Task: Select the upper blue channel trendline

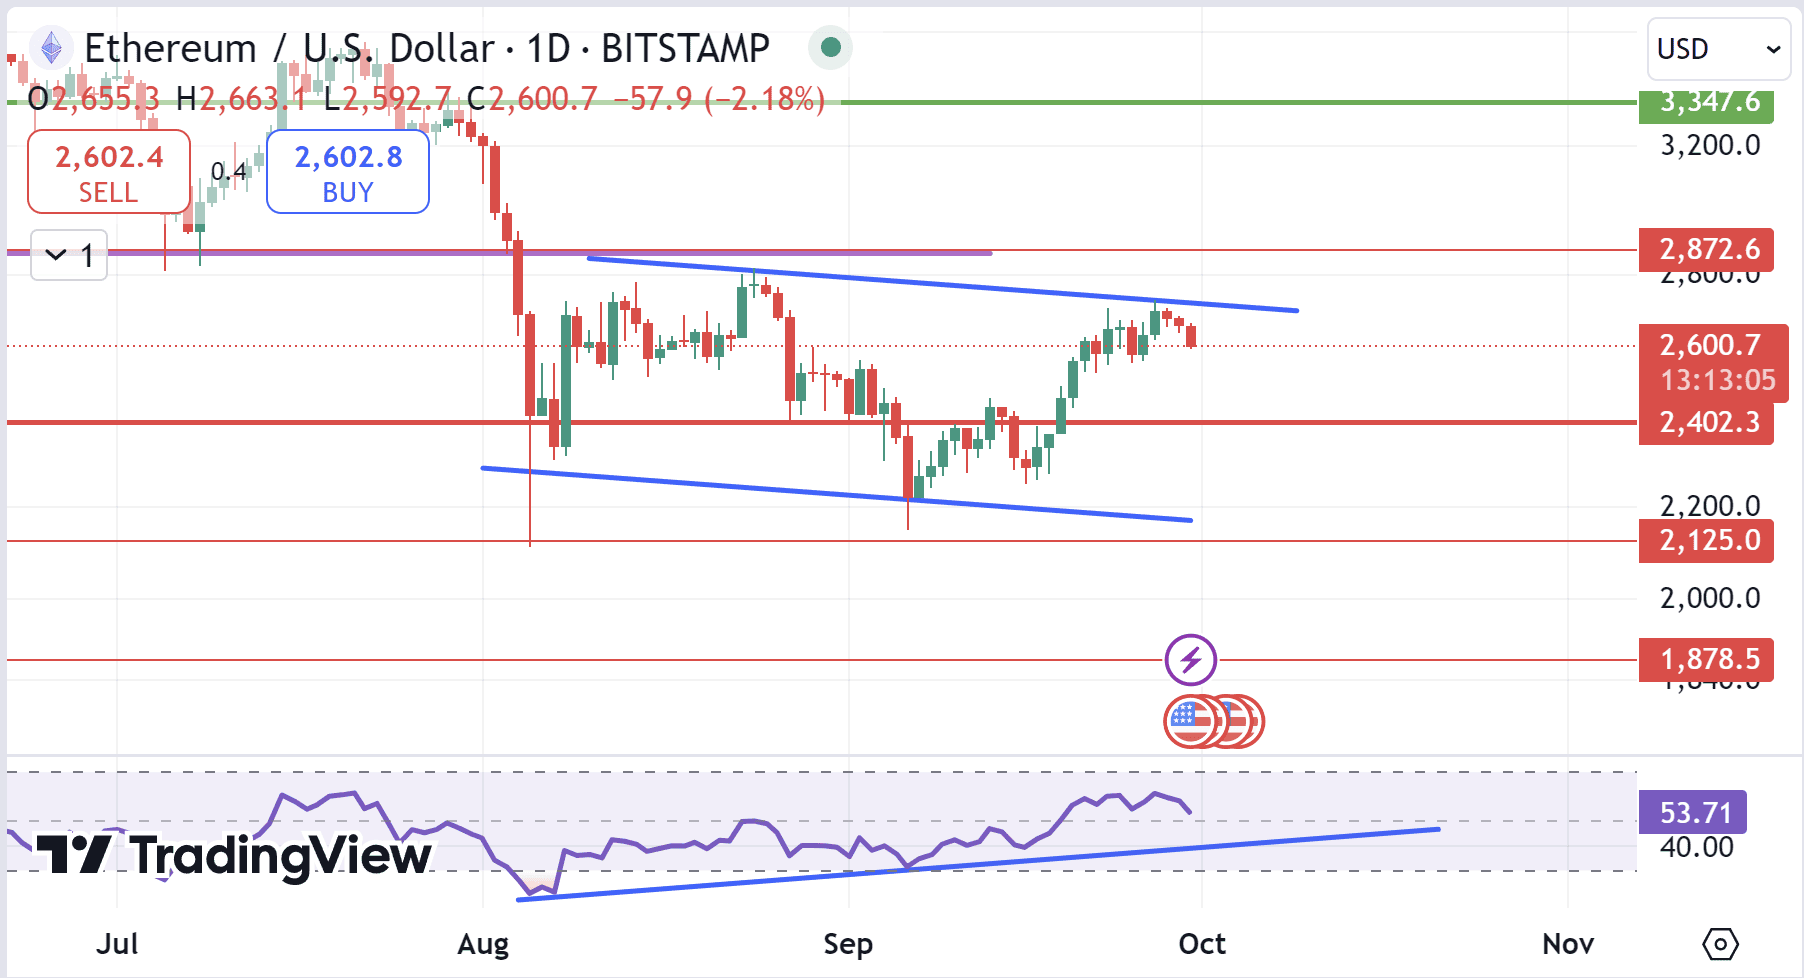Action: click(x=942, y=285)
